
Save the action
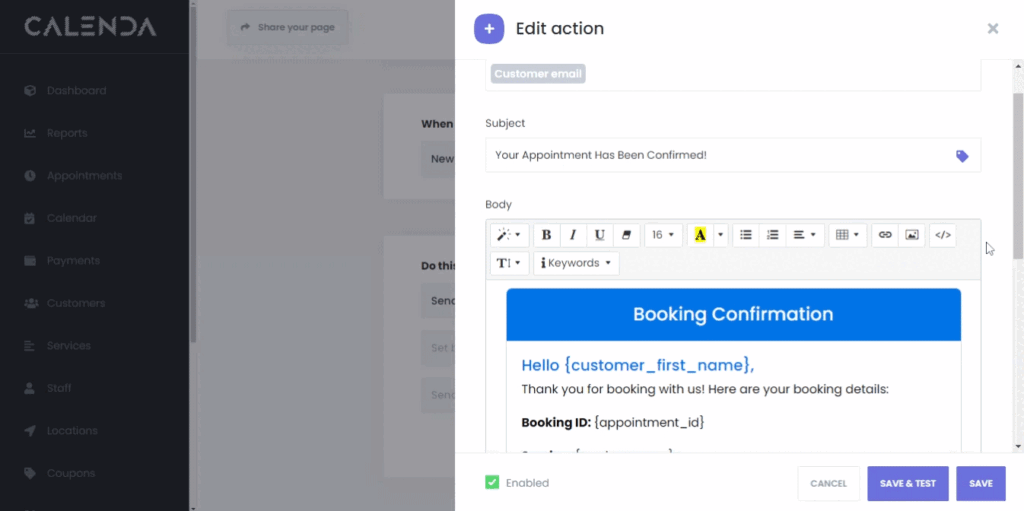981,484
